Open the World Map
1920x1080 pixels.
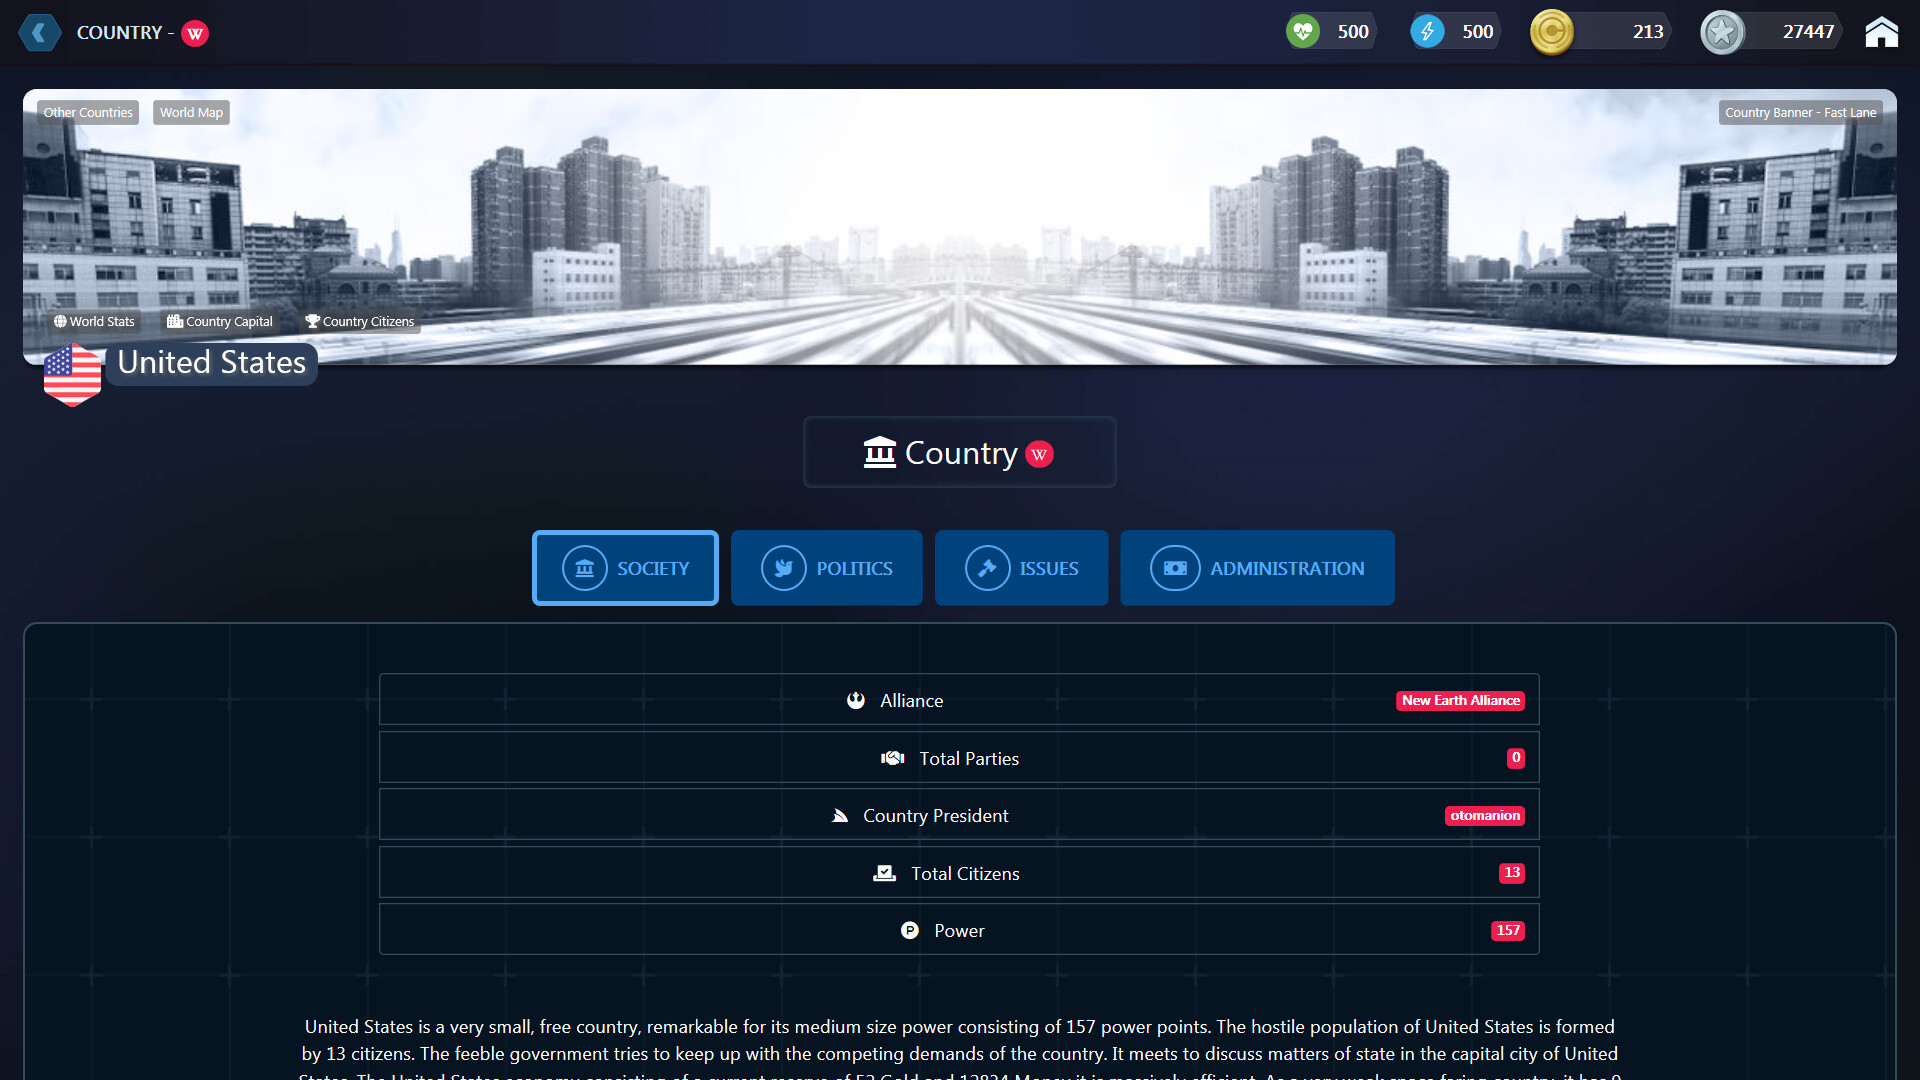191,112
